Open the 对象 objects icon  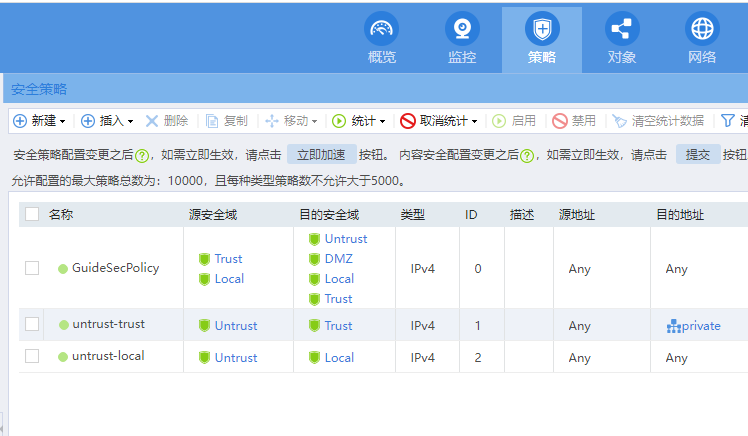621,29
